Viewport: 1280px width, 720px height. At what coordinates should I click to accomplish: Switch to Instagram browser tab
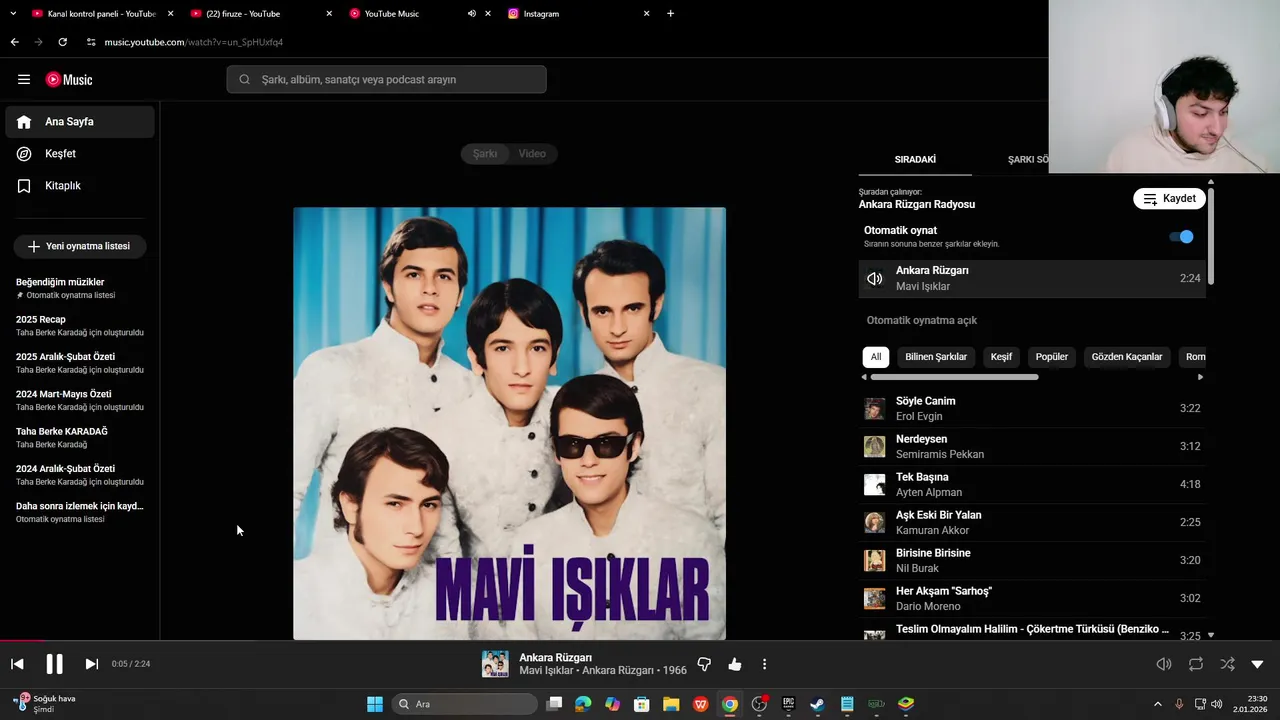click(579, 14)
